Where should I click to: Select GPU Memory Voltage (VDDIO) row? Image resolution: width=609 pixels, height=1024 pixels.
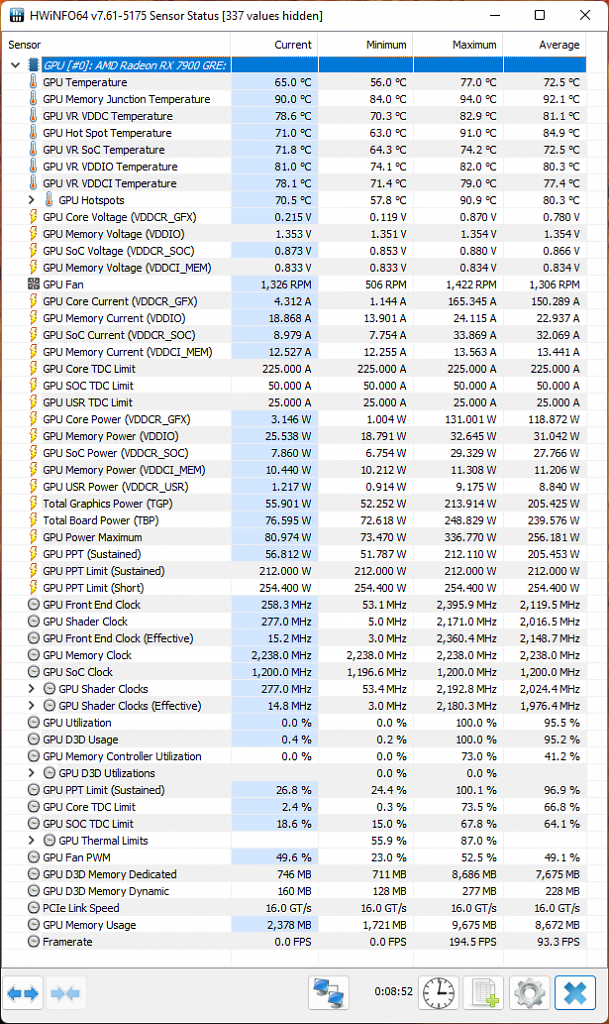coord(294,234)
